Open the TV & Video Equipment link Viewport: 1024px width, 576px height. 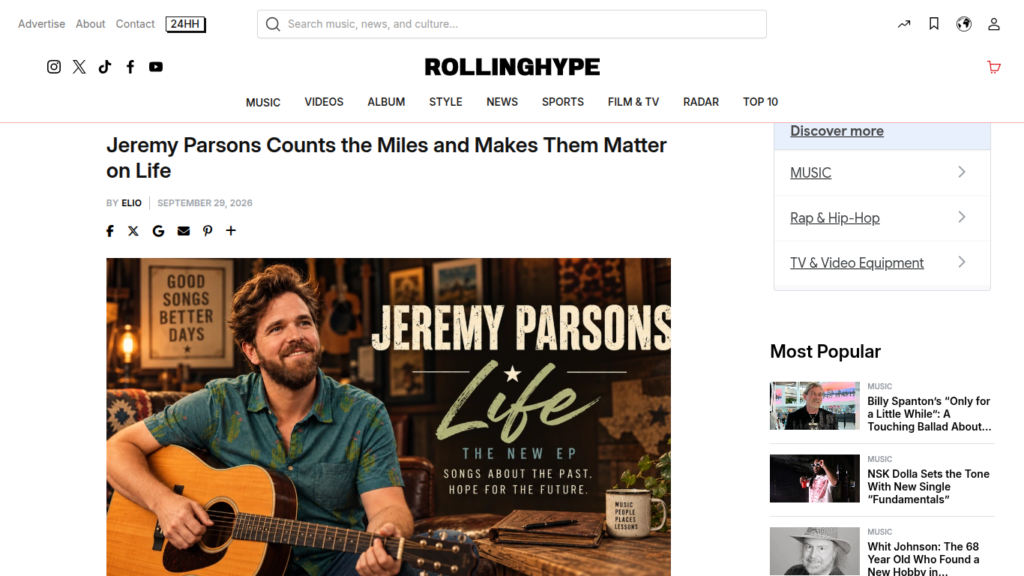(x=857, y=263)
